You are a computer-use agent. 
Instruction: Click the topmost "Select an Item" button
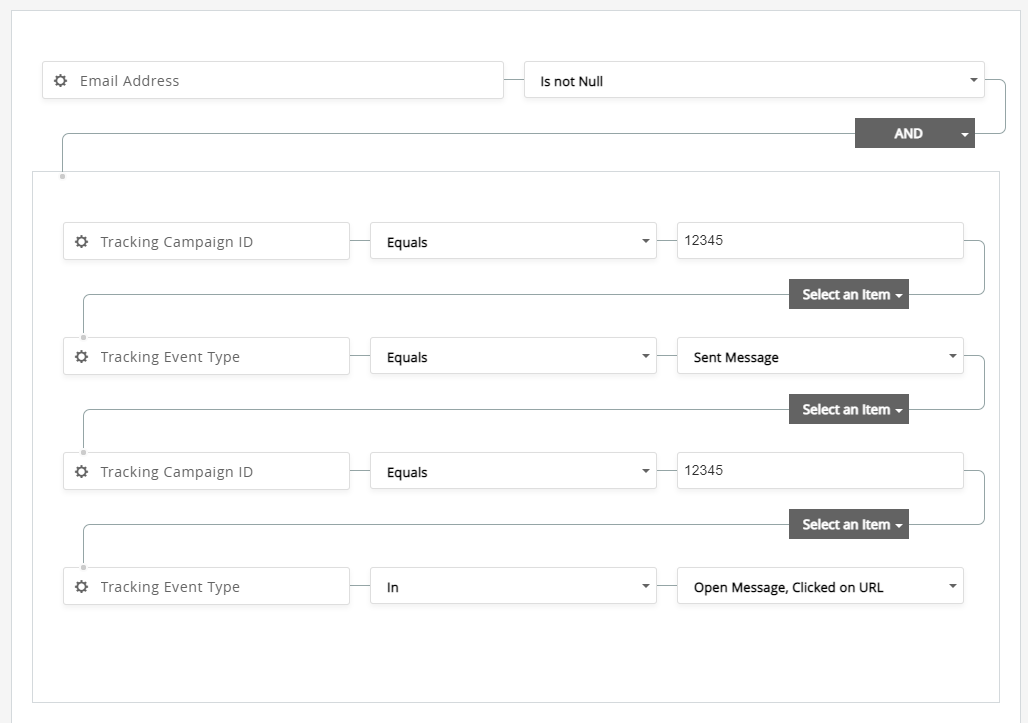(848, 295)
